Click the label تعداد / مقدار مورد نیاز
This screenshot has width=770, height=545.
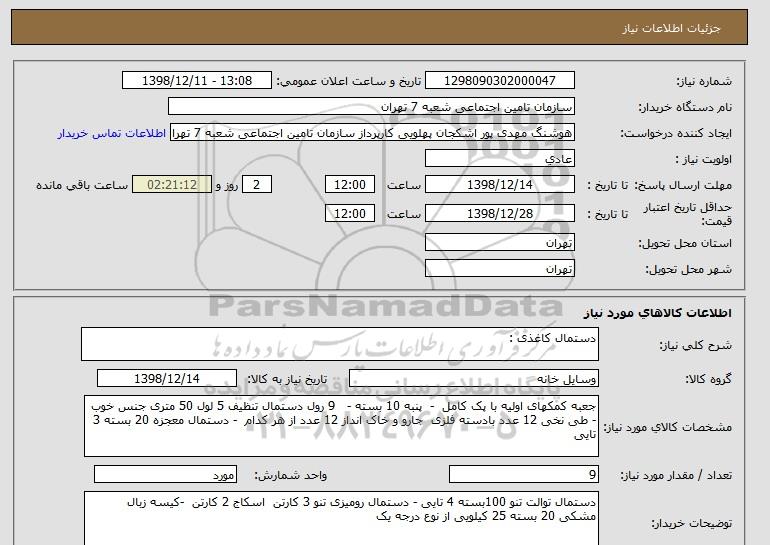point(676,475)
